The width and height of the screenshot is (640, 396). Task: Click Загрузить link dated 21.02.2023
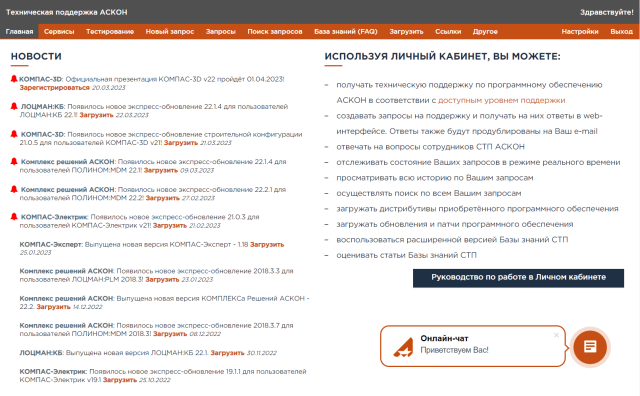170,225
